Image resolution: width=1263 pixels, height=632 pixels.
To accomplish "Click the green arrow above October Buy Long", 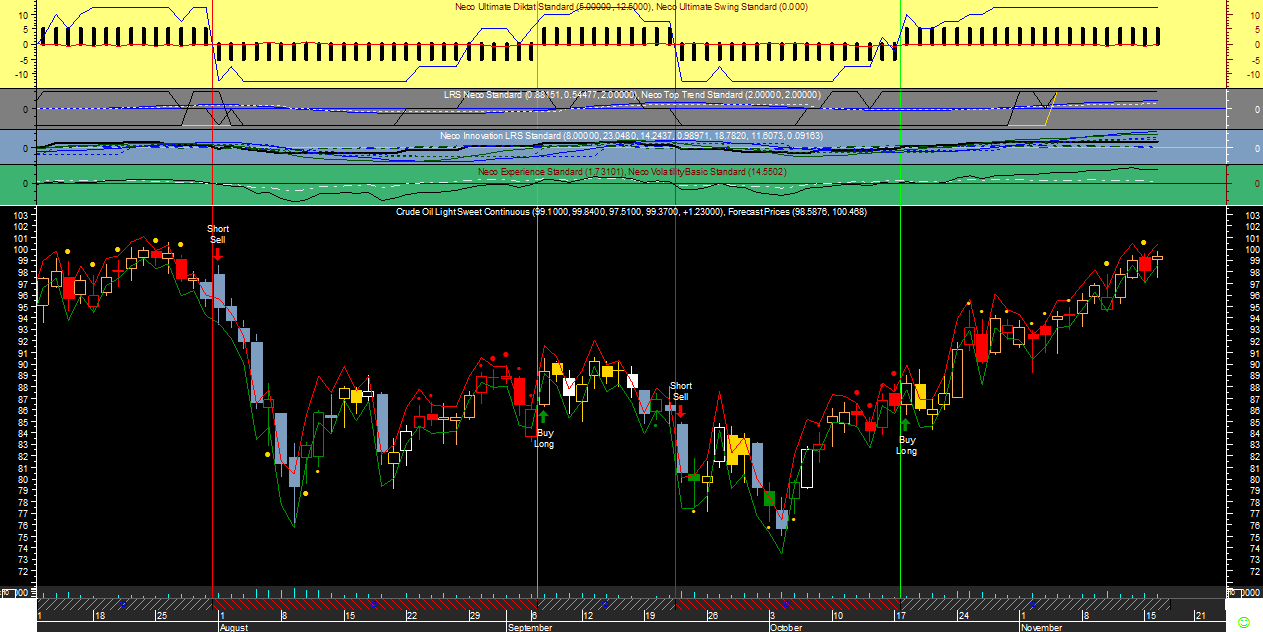I will [906, 424].
